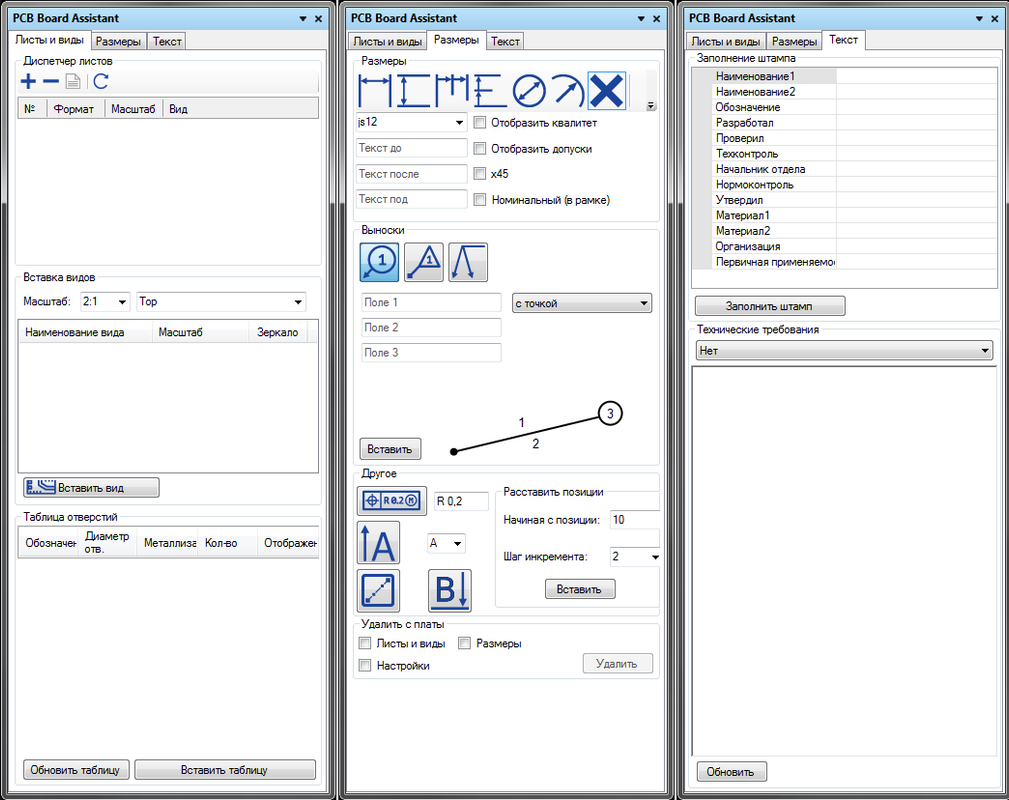Select the horizontal chain dimension tool

tap(452, 91)
